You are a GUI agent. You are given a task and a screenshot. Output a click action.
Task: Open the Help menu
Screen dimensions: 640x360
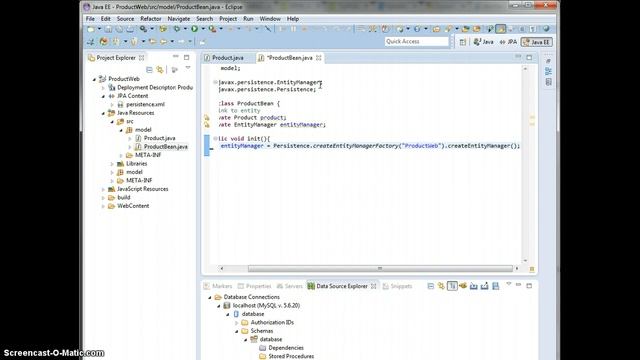(x=293, y=19)
